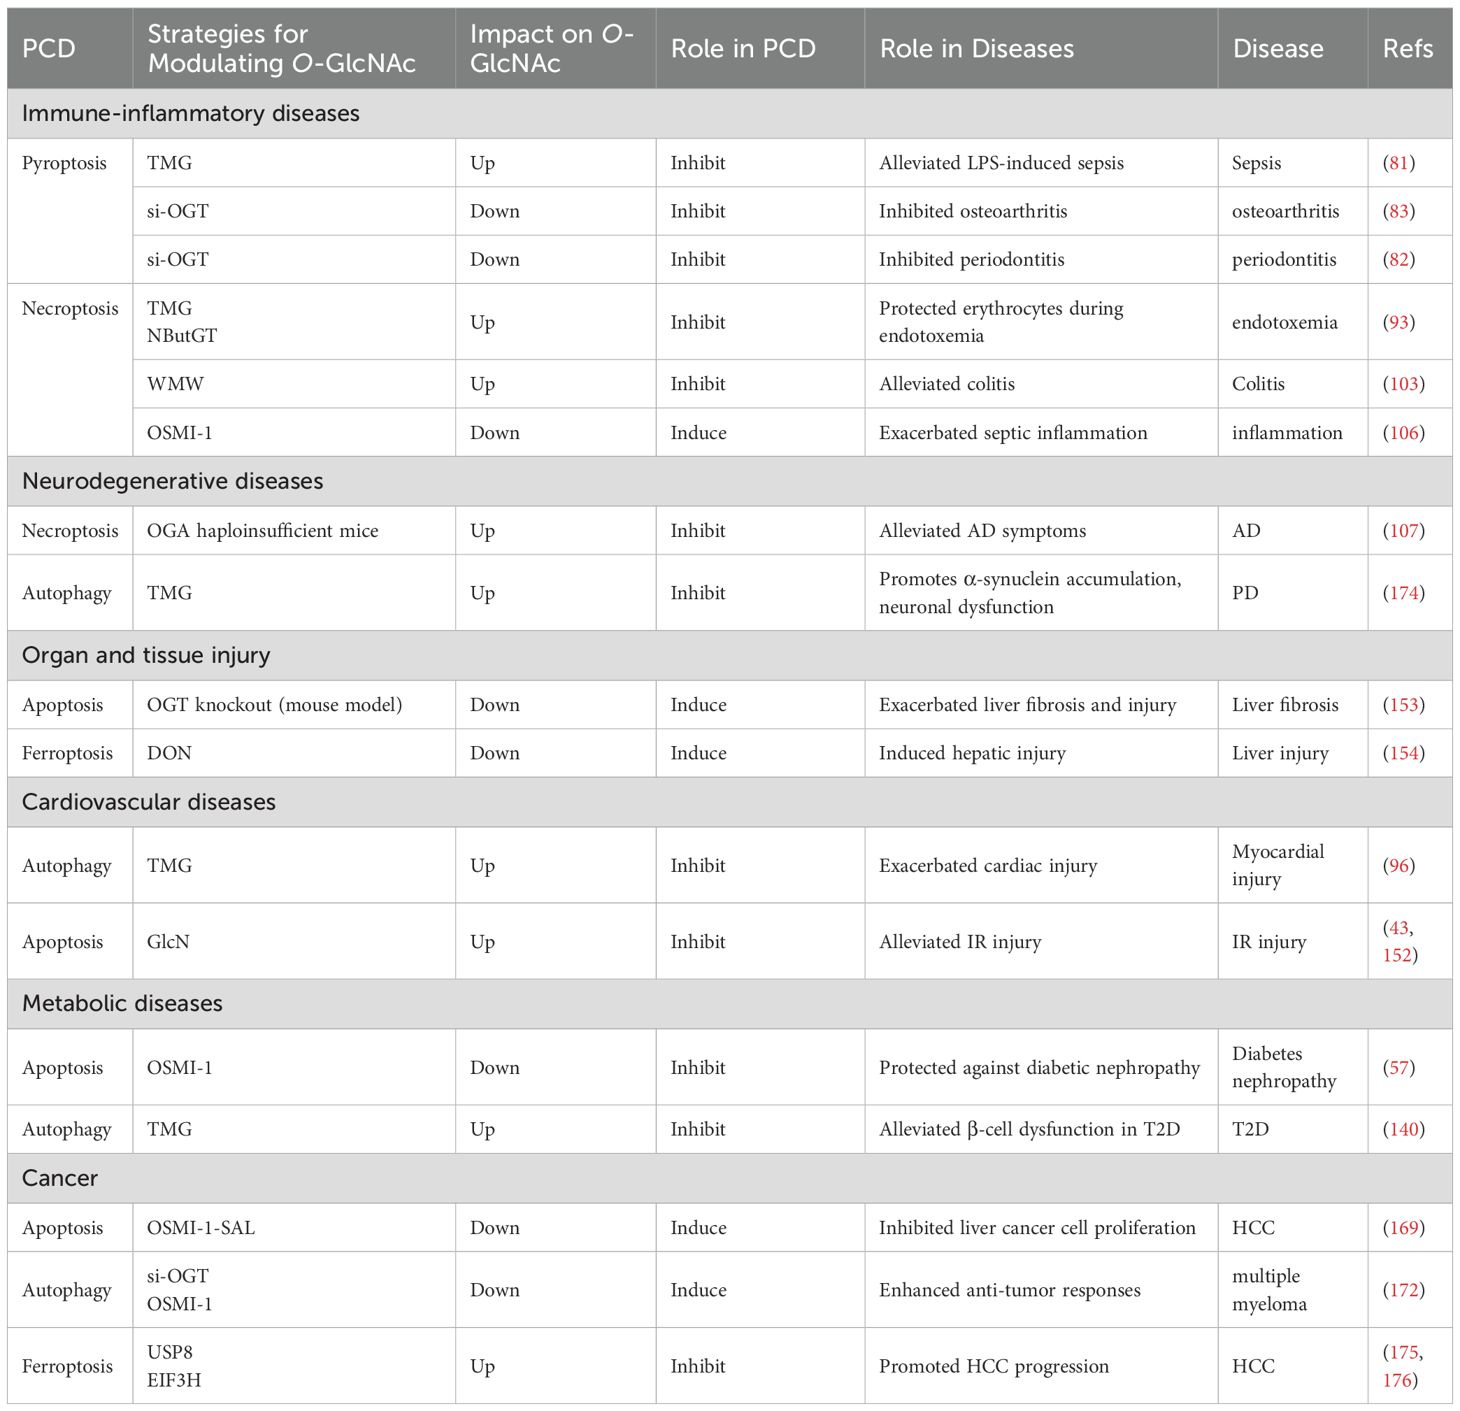Click reference 83 in osteoarthritis row
Image resolution: width=1460 pixels, height=1411 pixels.
pyautogui.click(x=1398, y=211)
